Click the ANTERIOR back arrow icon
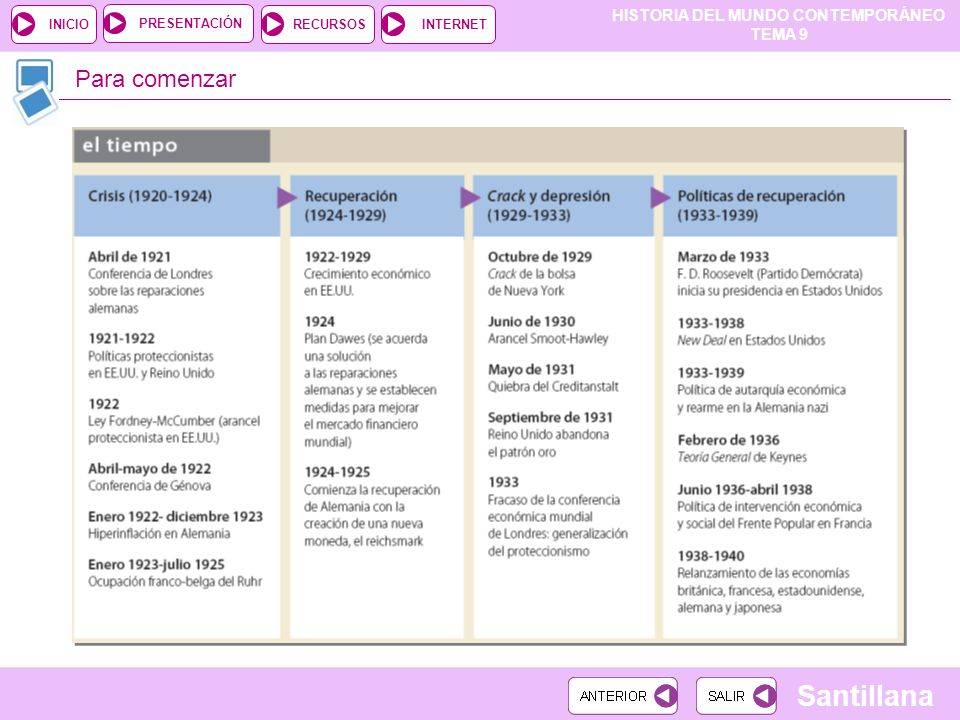 coord(666,696)
